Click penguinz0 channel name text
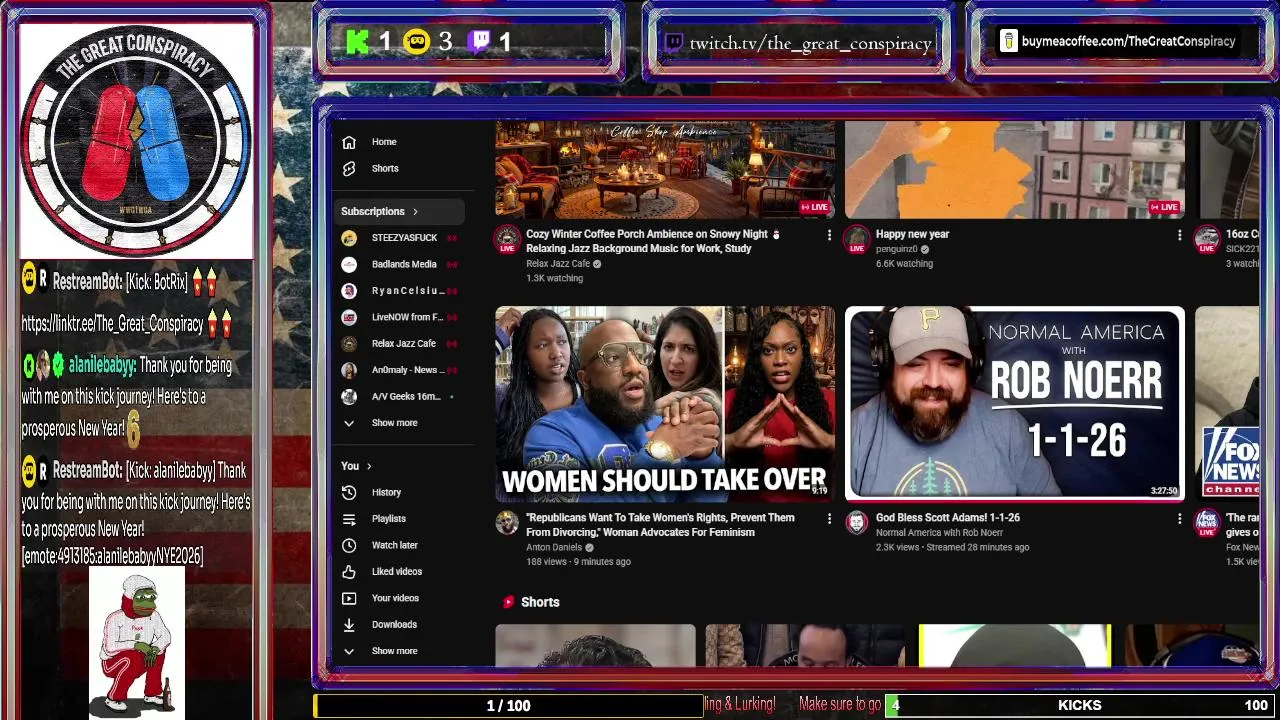1280x720 pixels. click(896, 249)
